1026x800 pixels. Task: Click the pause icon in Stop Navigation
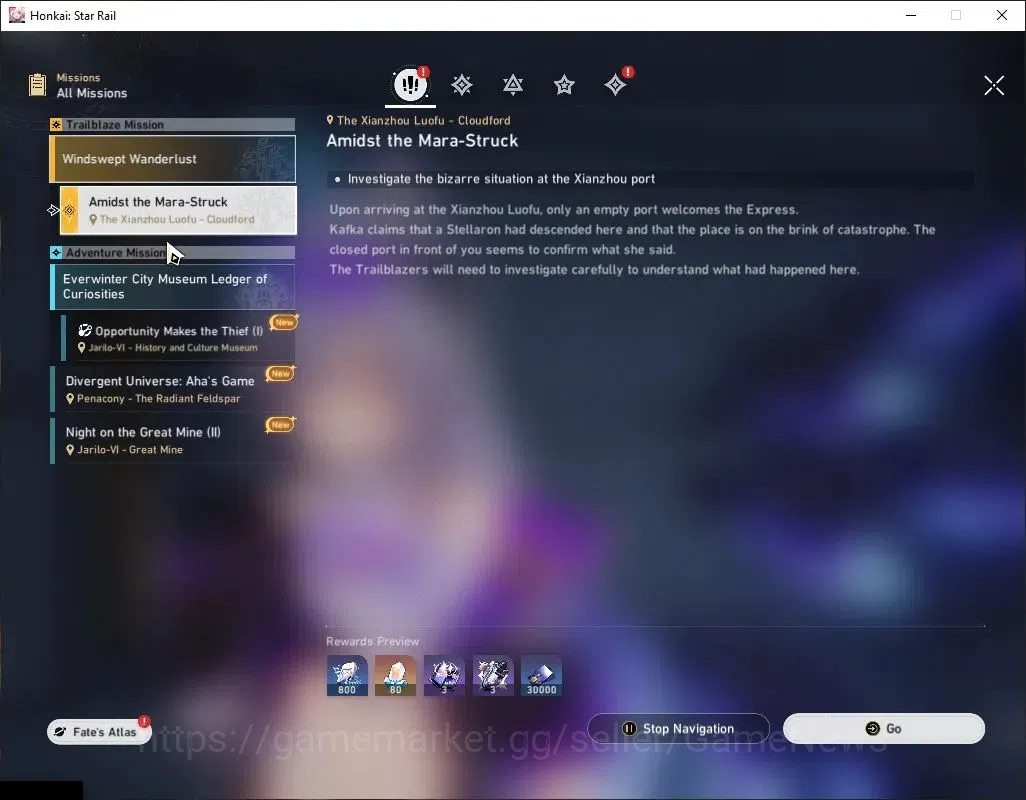pos(629,729)
